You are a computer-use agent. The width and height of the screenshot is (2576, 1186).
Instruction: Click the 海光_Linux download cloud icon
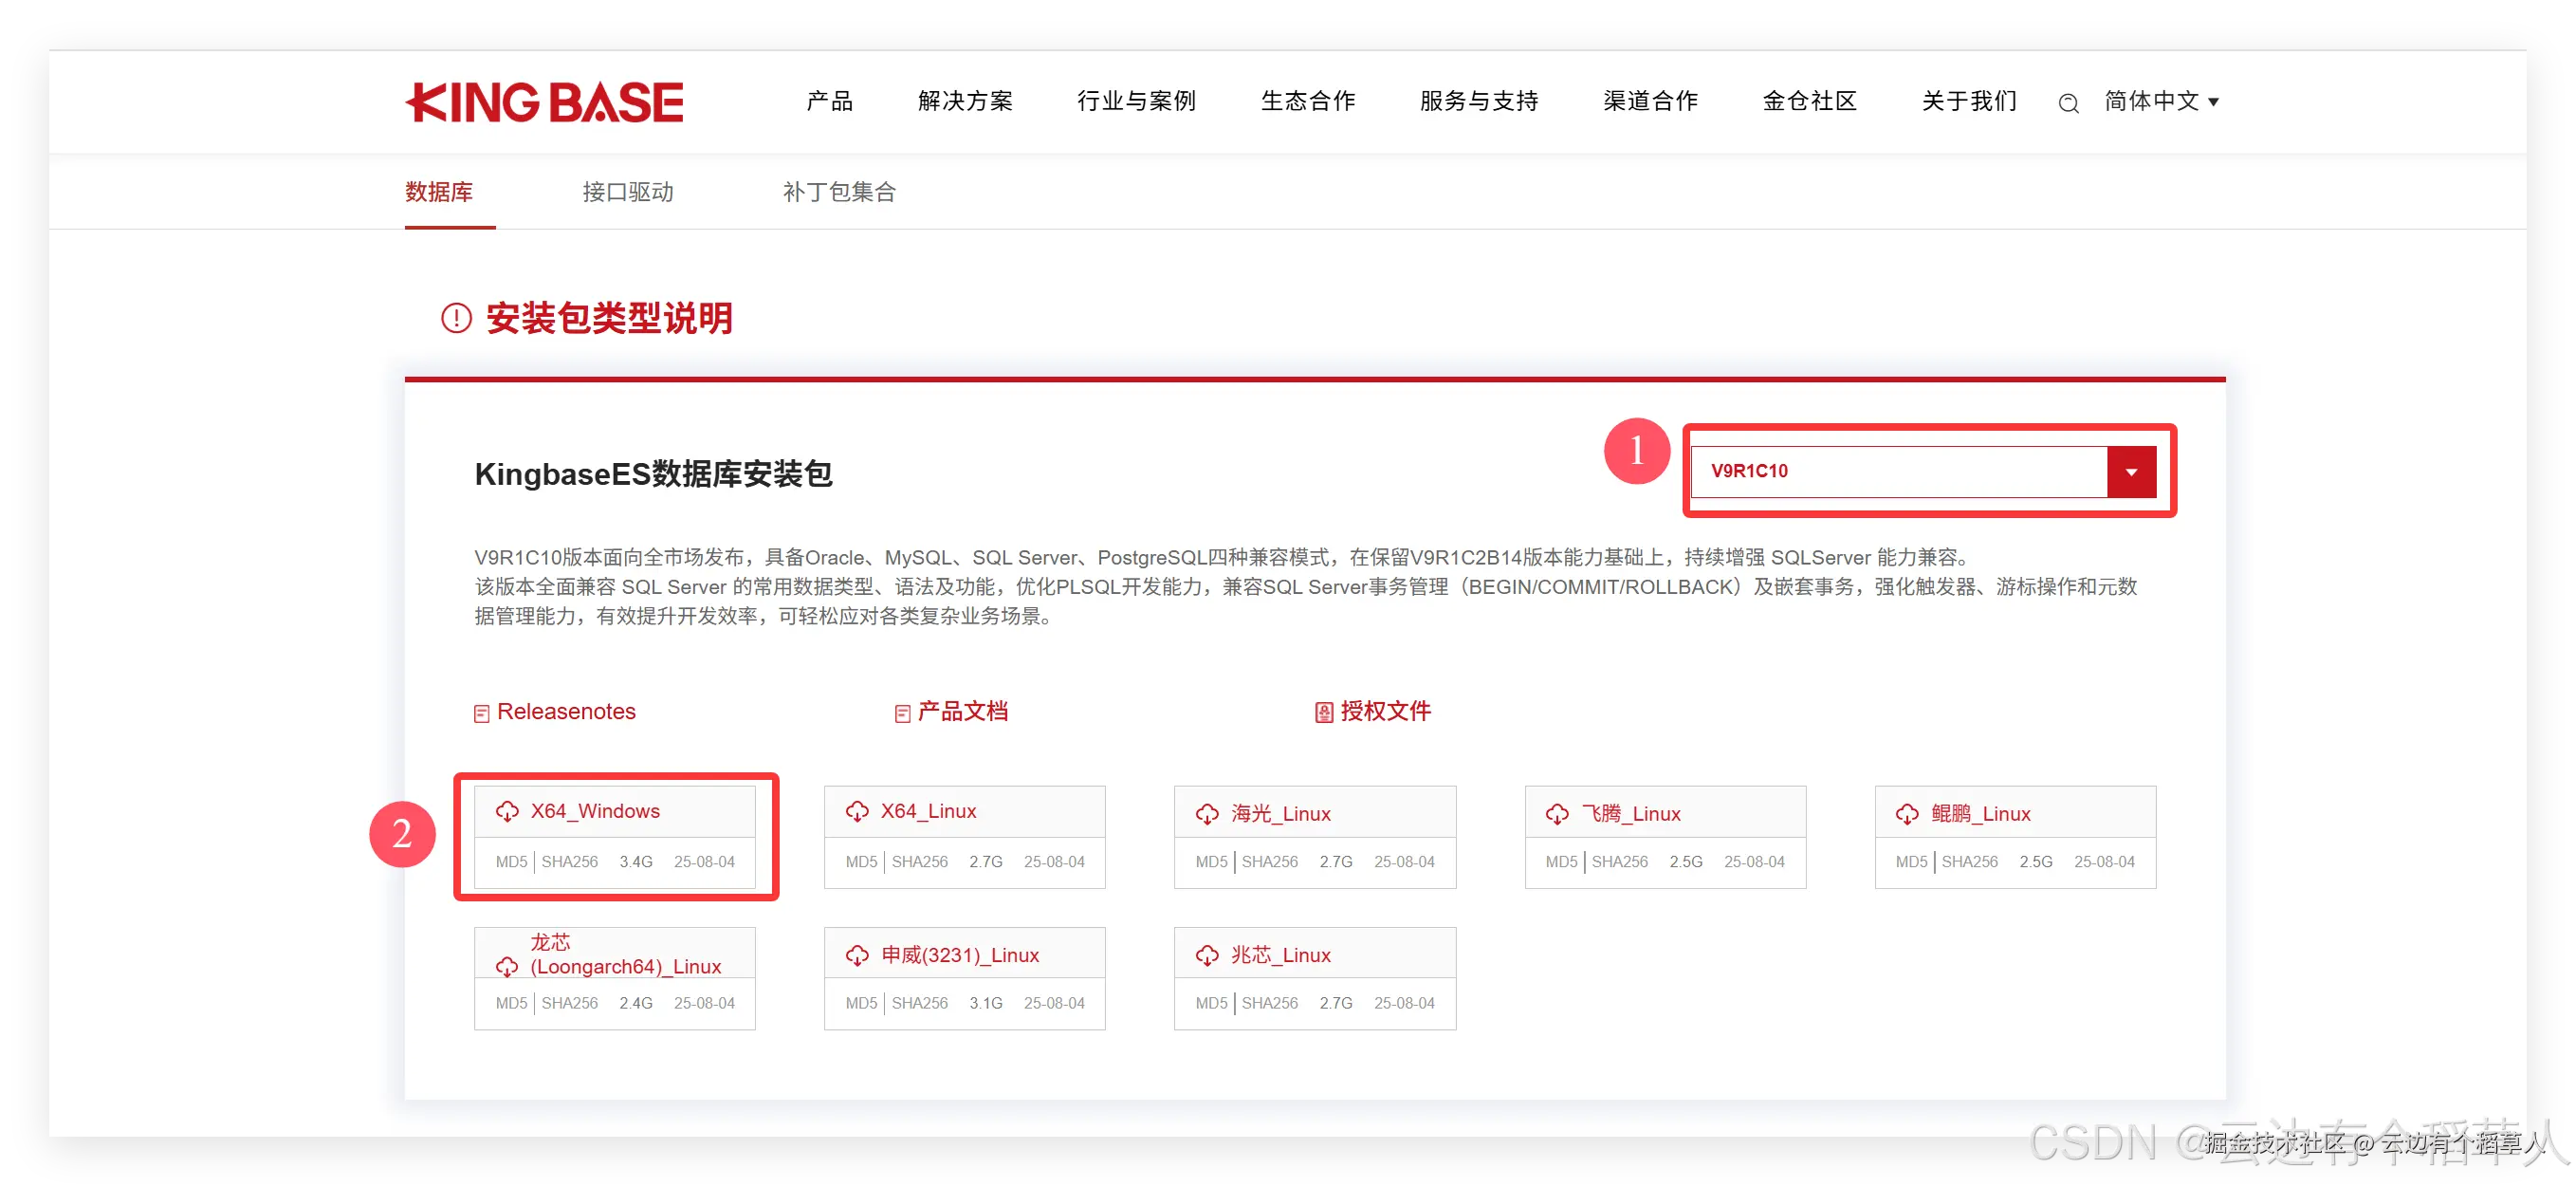(x=1207, y=814)
